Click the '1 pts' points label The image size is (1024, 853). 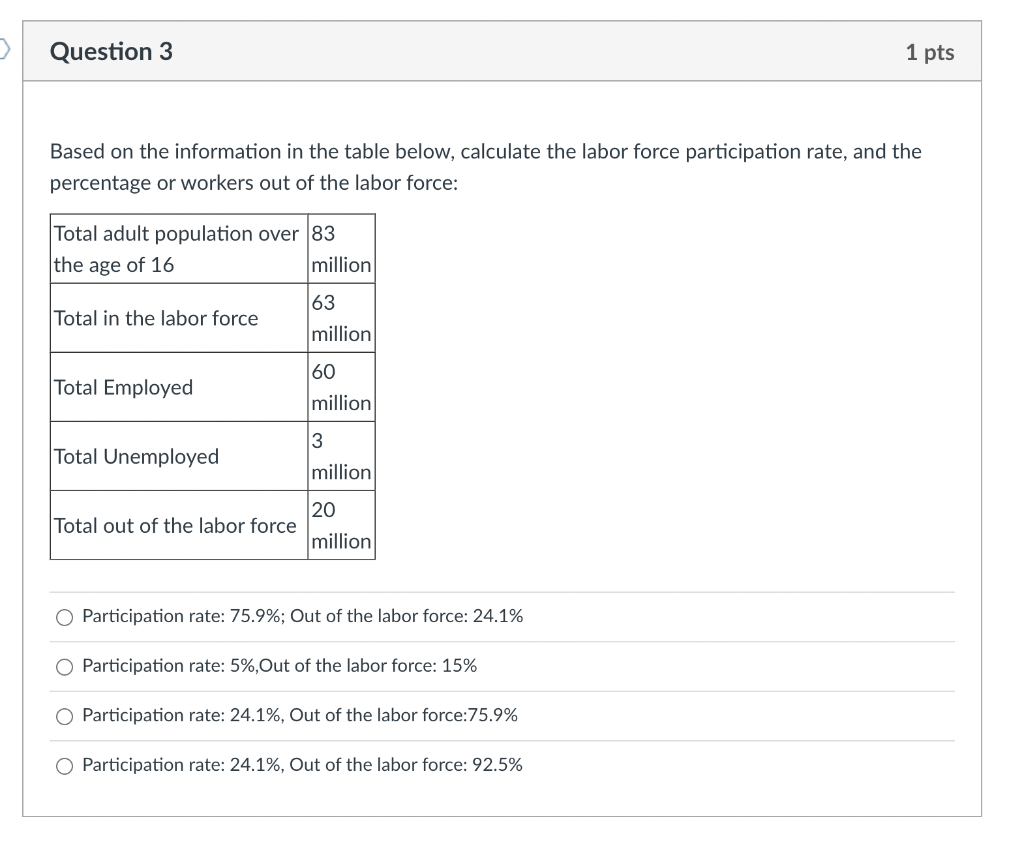[x=930, y=52]
